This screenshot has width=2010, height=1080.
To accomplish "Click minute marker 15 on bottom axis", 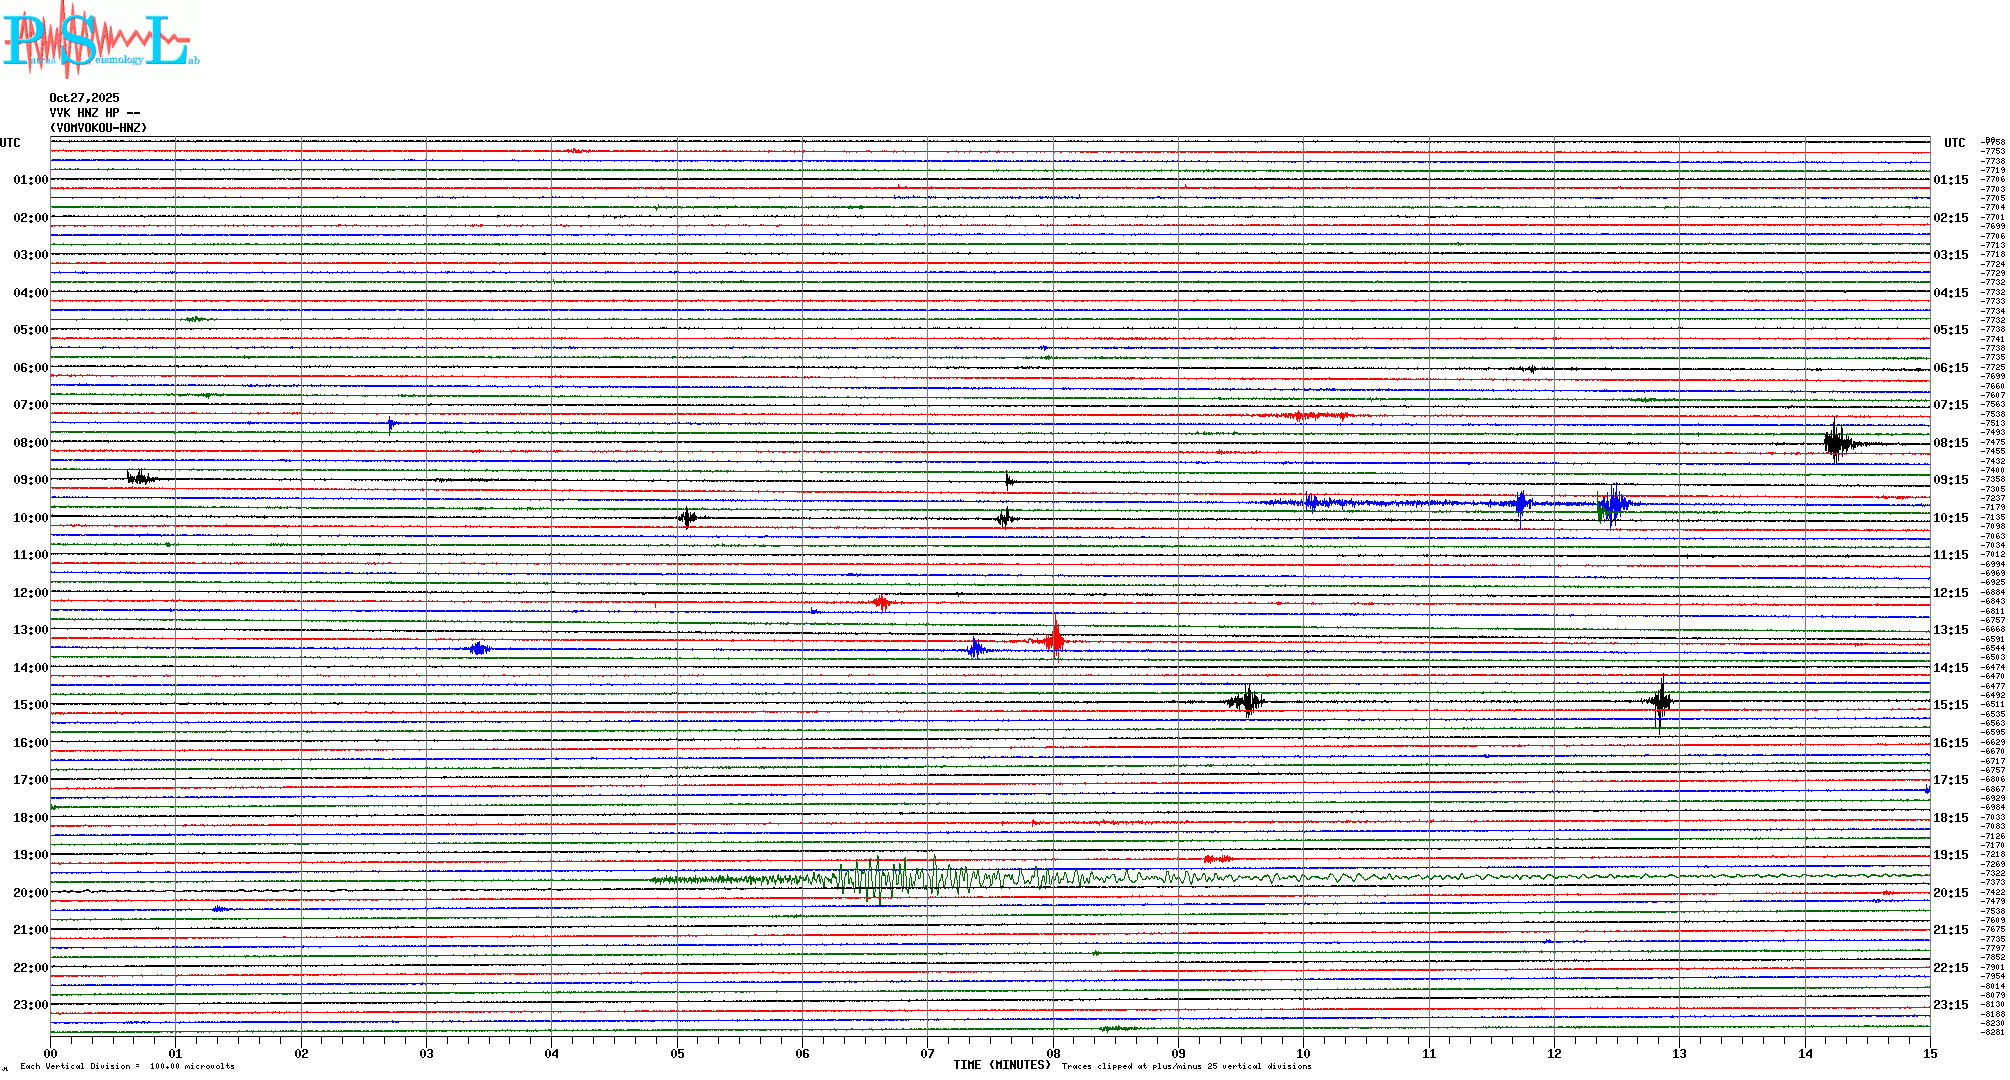I will 1929,1053.
